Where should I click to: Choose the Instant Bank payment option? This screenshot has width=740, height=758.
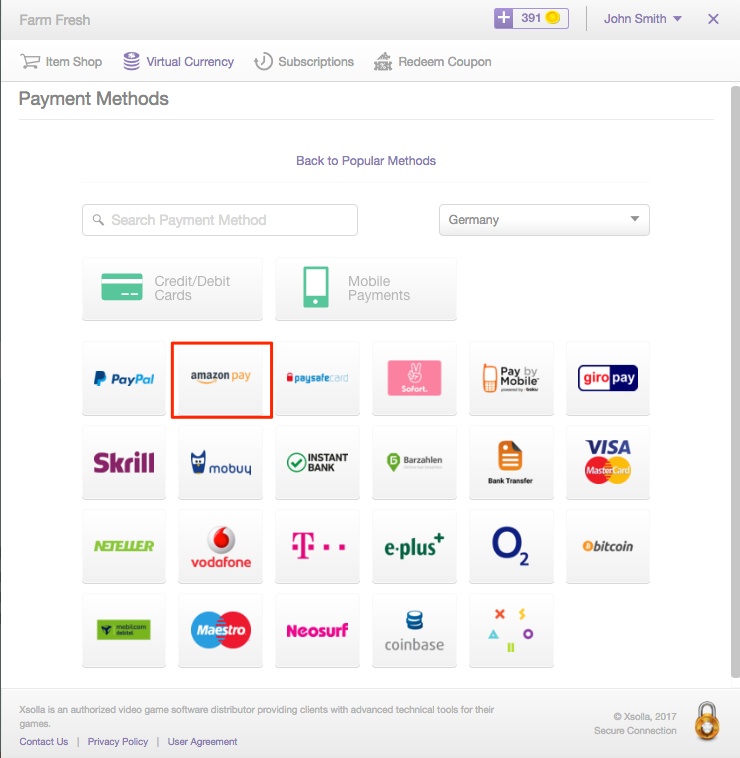[318, 462]
